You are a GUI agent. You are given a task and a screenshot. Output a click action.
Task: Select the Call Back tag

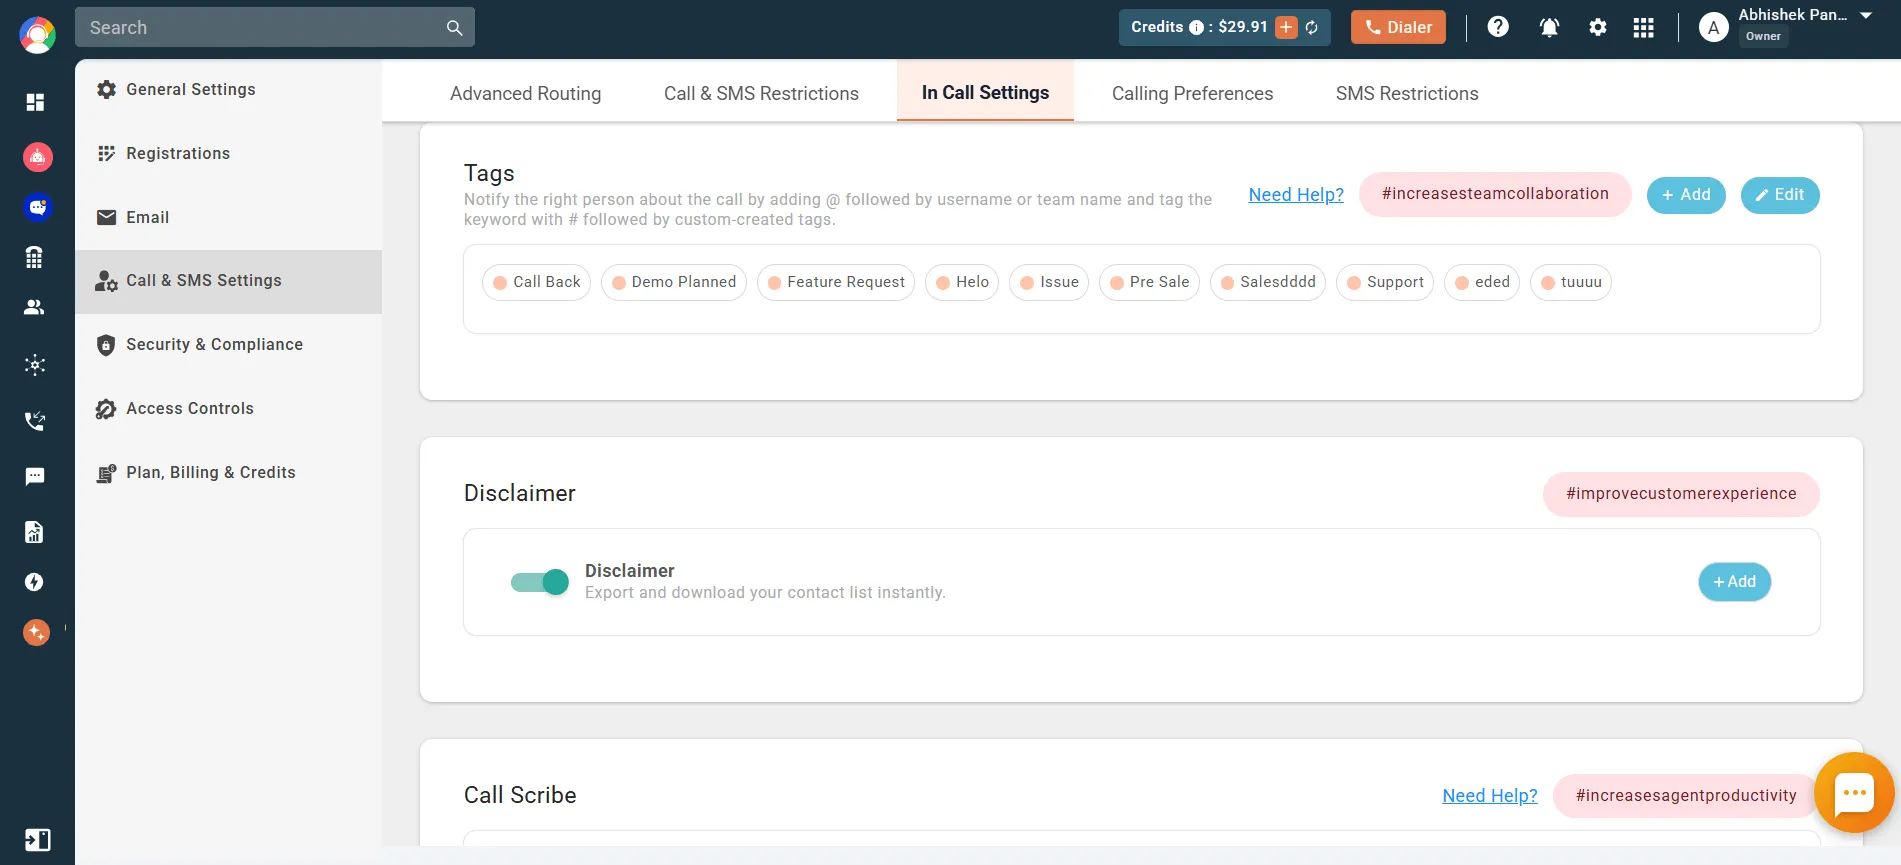(537, 282)
